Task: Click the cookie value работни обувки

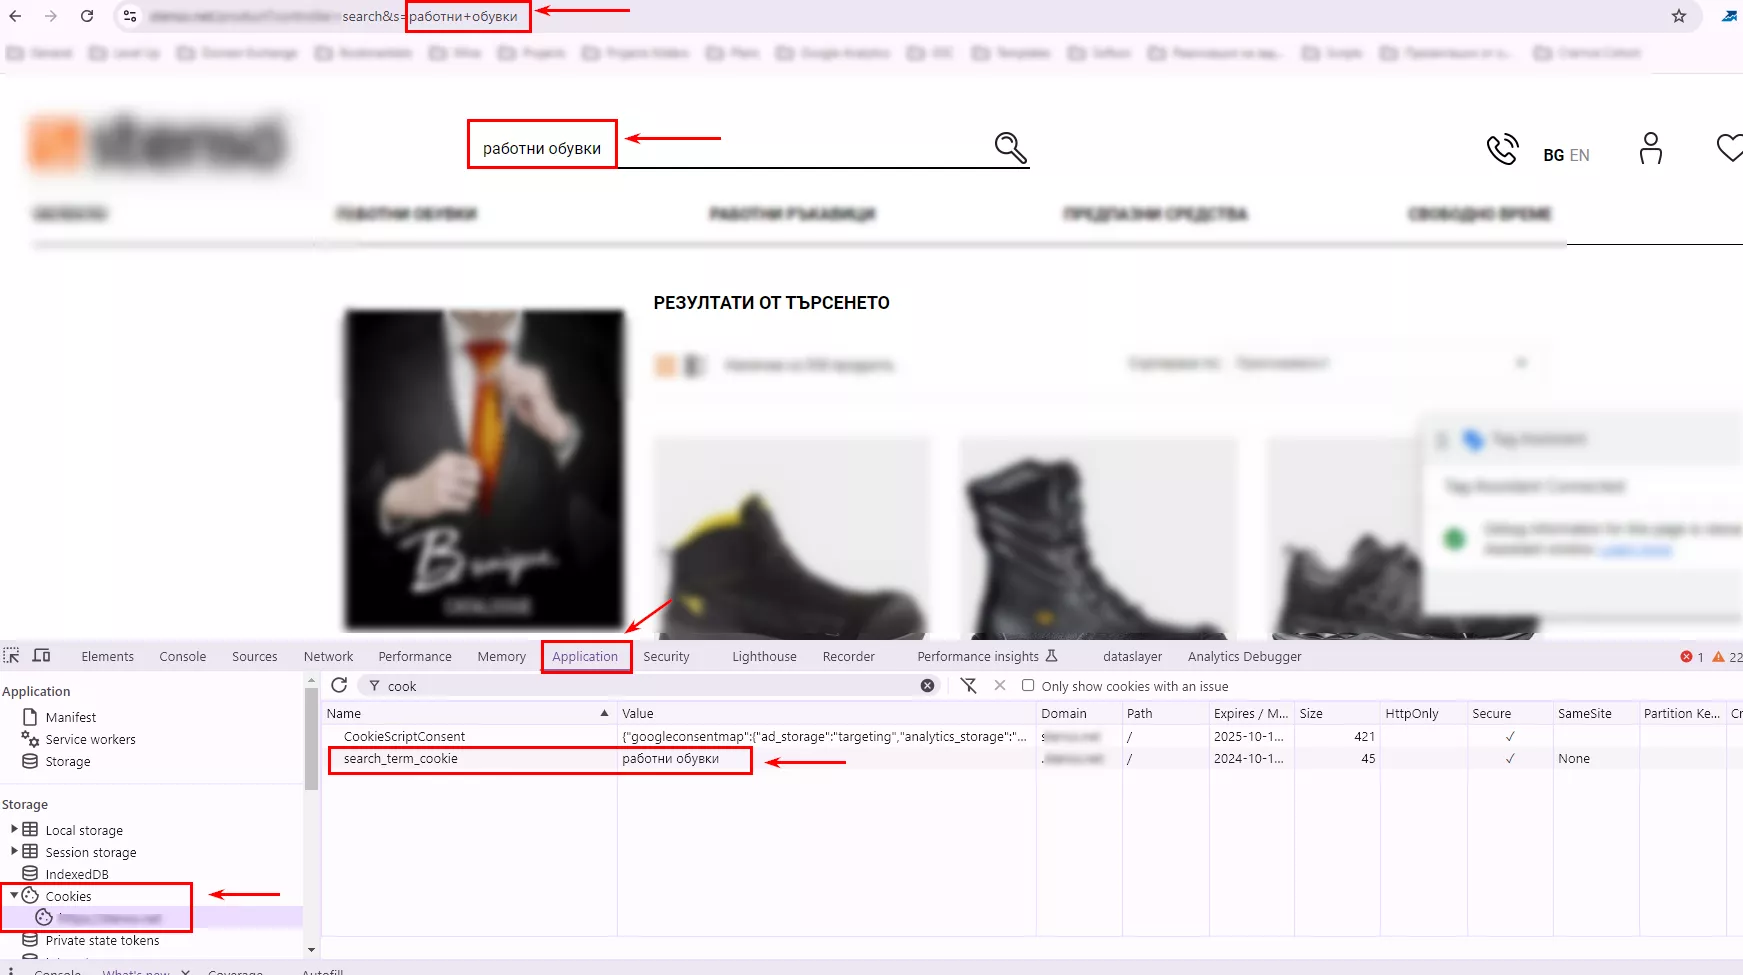Action: 671,759
